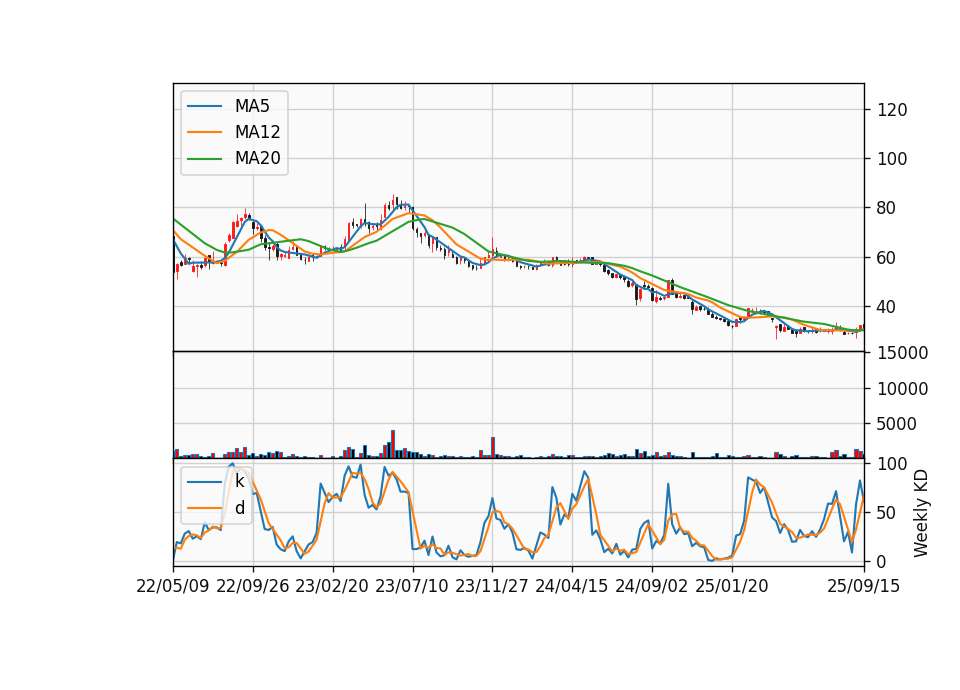The width and height of the screenshot is (960, 690).
Task: Click the 0 tick on KD axis
Action: click(x=882, y=561)
